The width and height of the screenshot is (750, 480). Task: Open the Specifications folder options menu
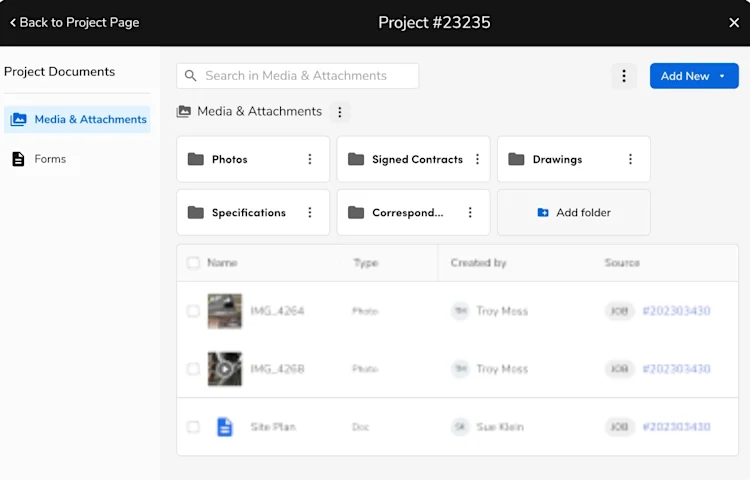point(310,212)
